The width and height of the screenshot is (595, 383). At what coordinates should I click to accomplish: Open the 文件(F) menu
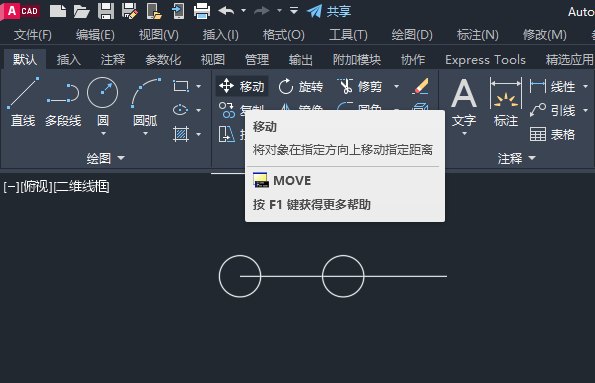pos(33,35)
